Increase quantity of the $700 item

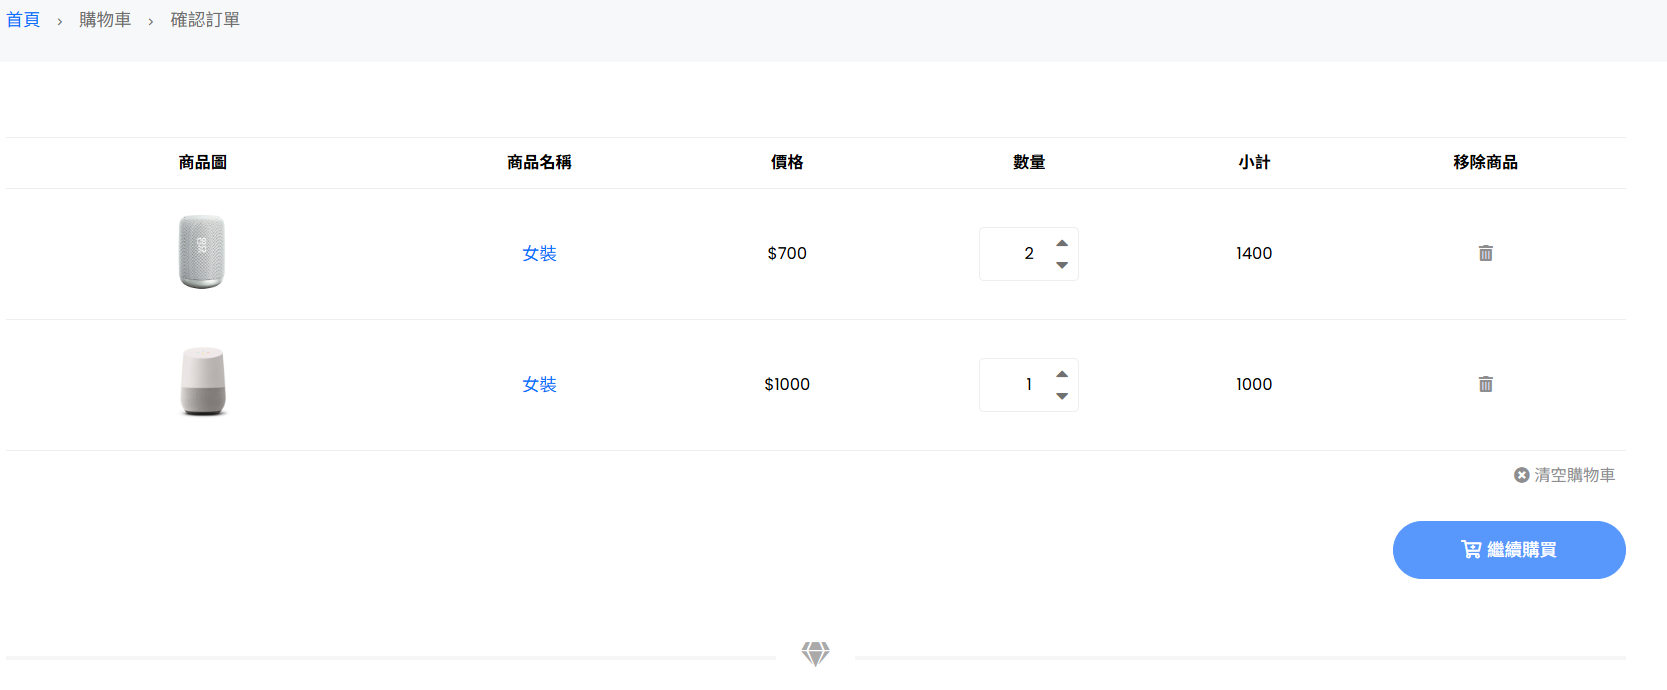click(x=1062, y=243)
